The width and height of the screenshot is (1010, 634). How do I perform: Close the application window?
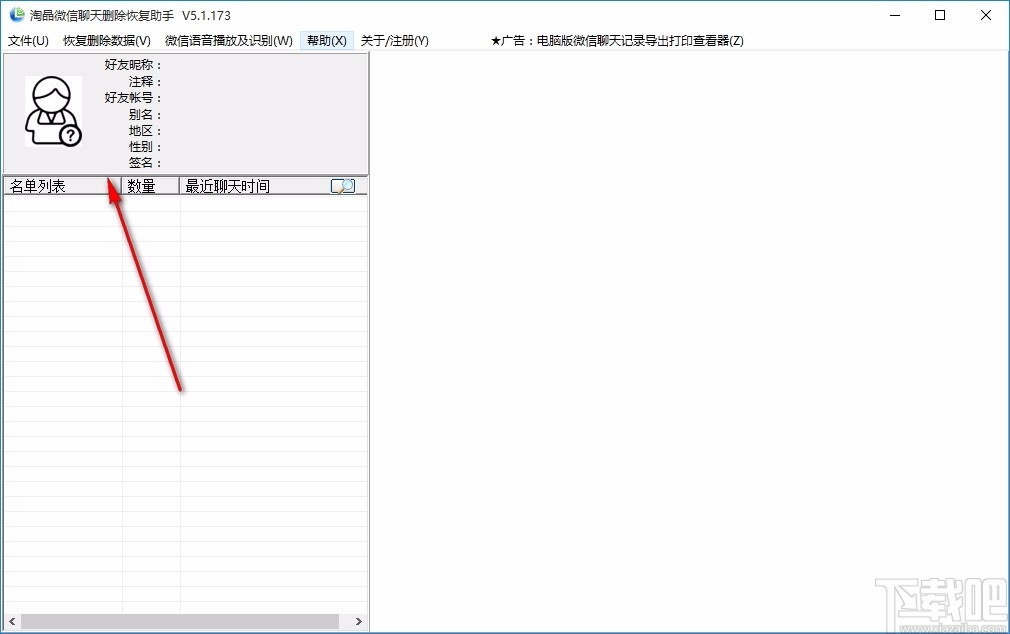tap(986, 15)
